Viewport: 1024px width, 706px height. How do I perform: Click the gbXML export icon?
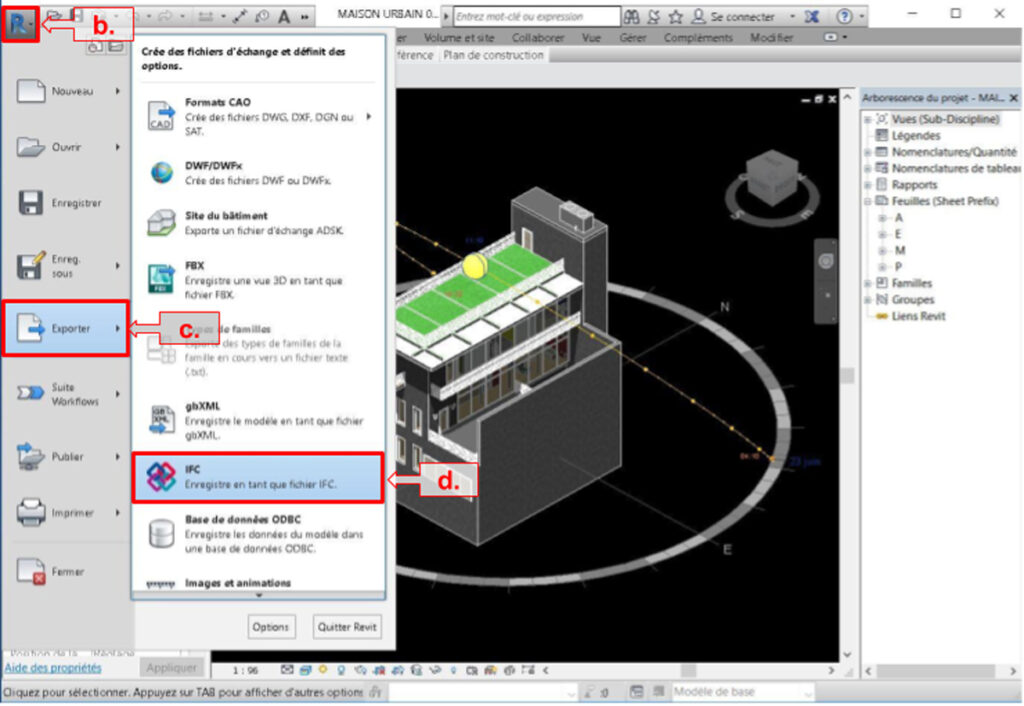tap(160, 415)
